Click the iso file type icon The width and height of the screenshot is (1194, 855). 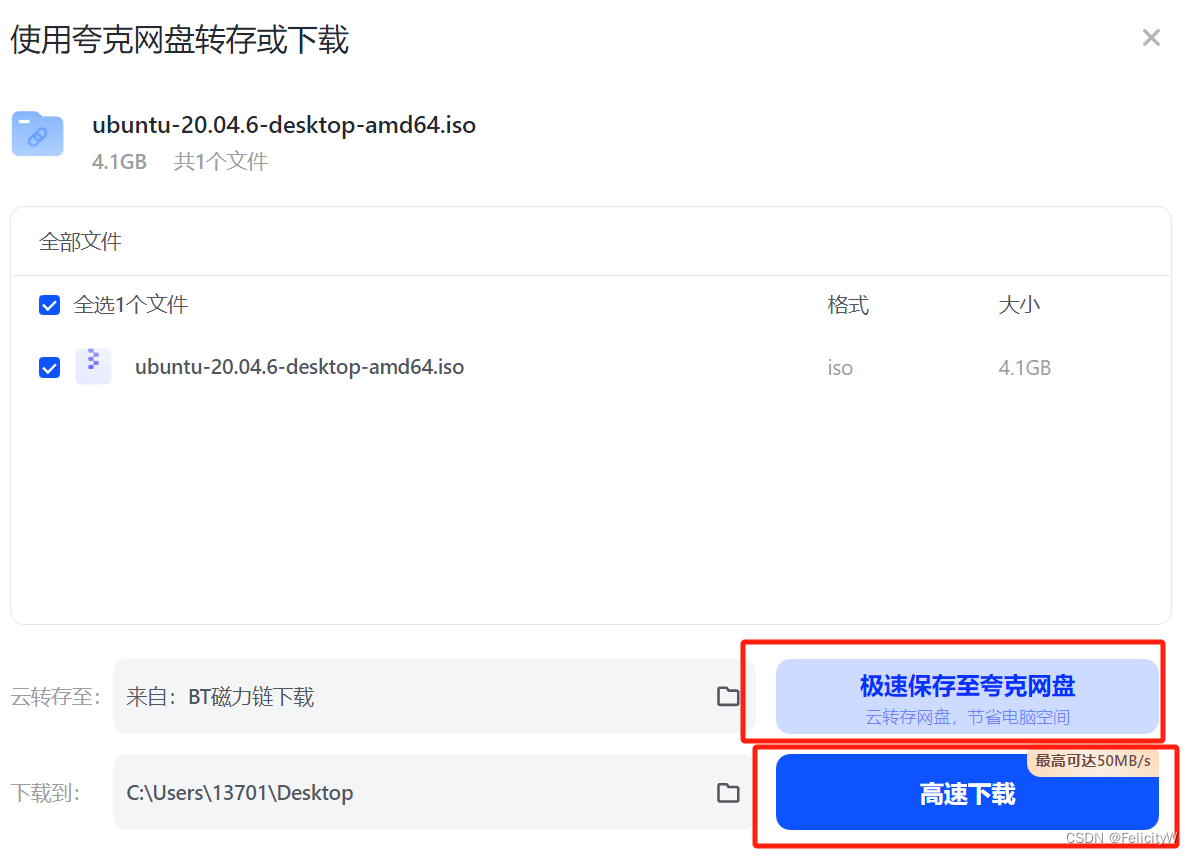(94, 366)
